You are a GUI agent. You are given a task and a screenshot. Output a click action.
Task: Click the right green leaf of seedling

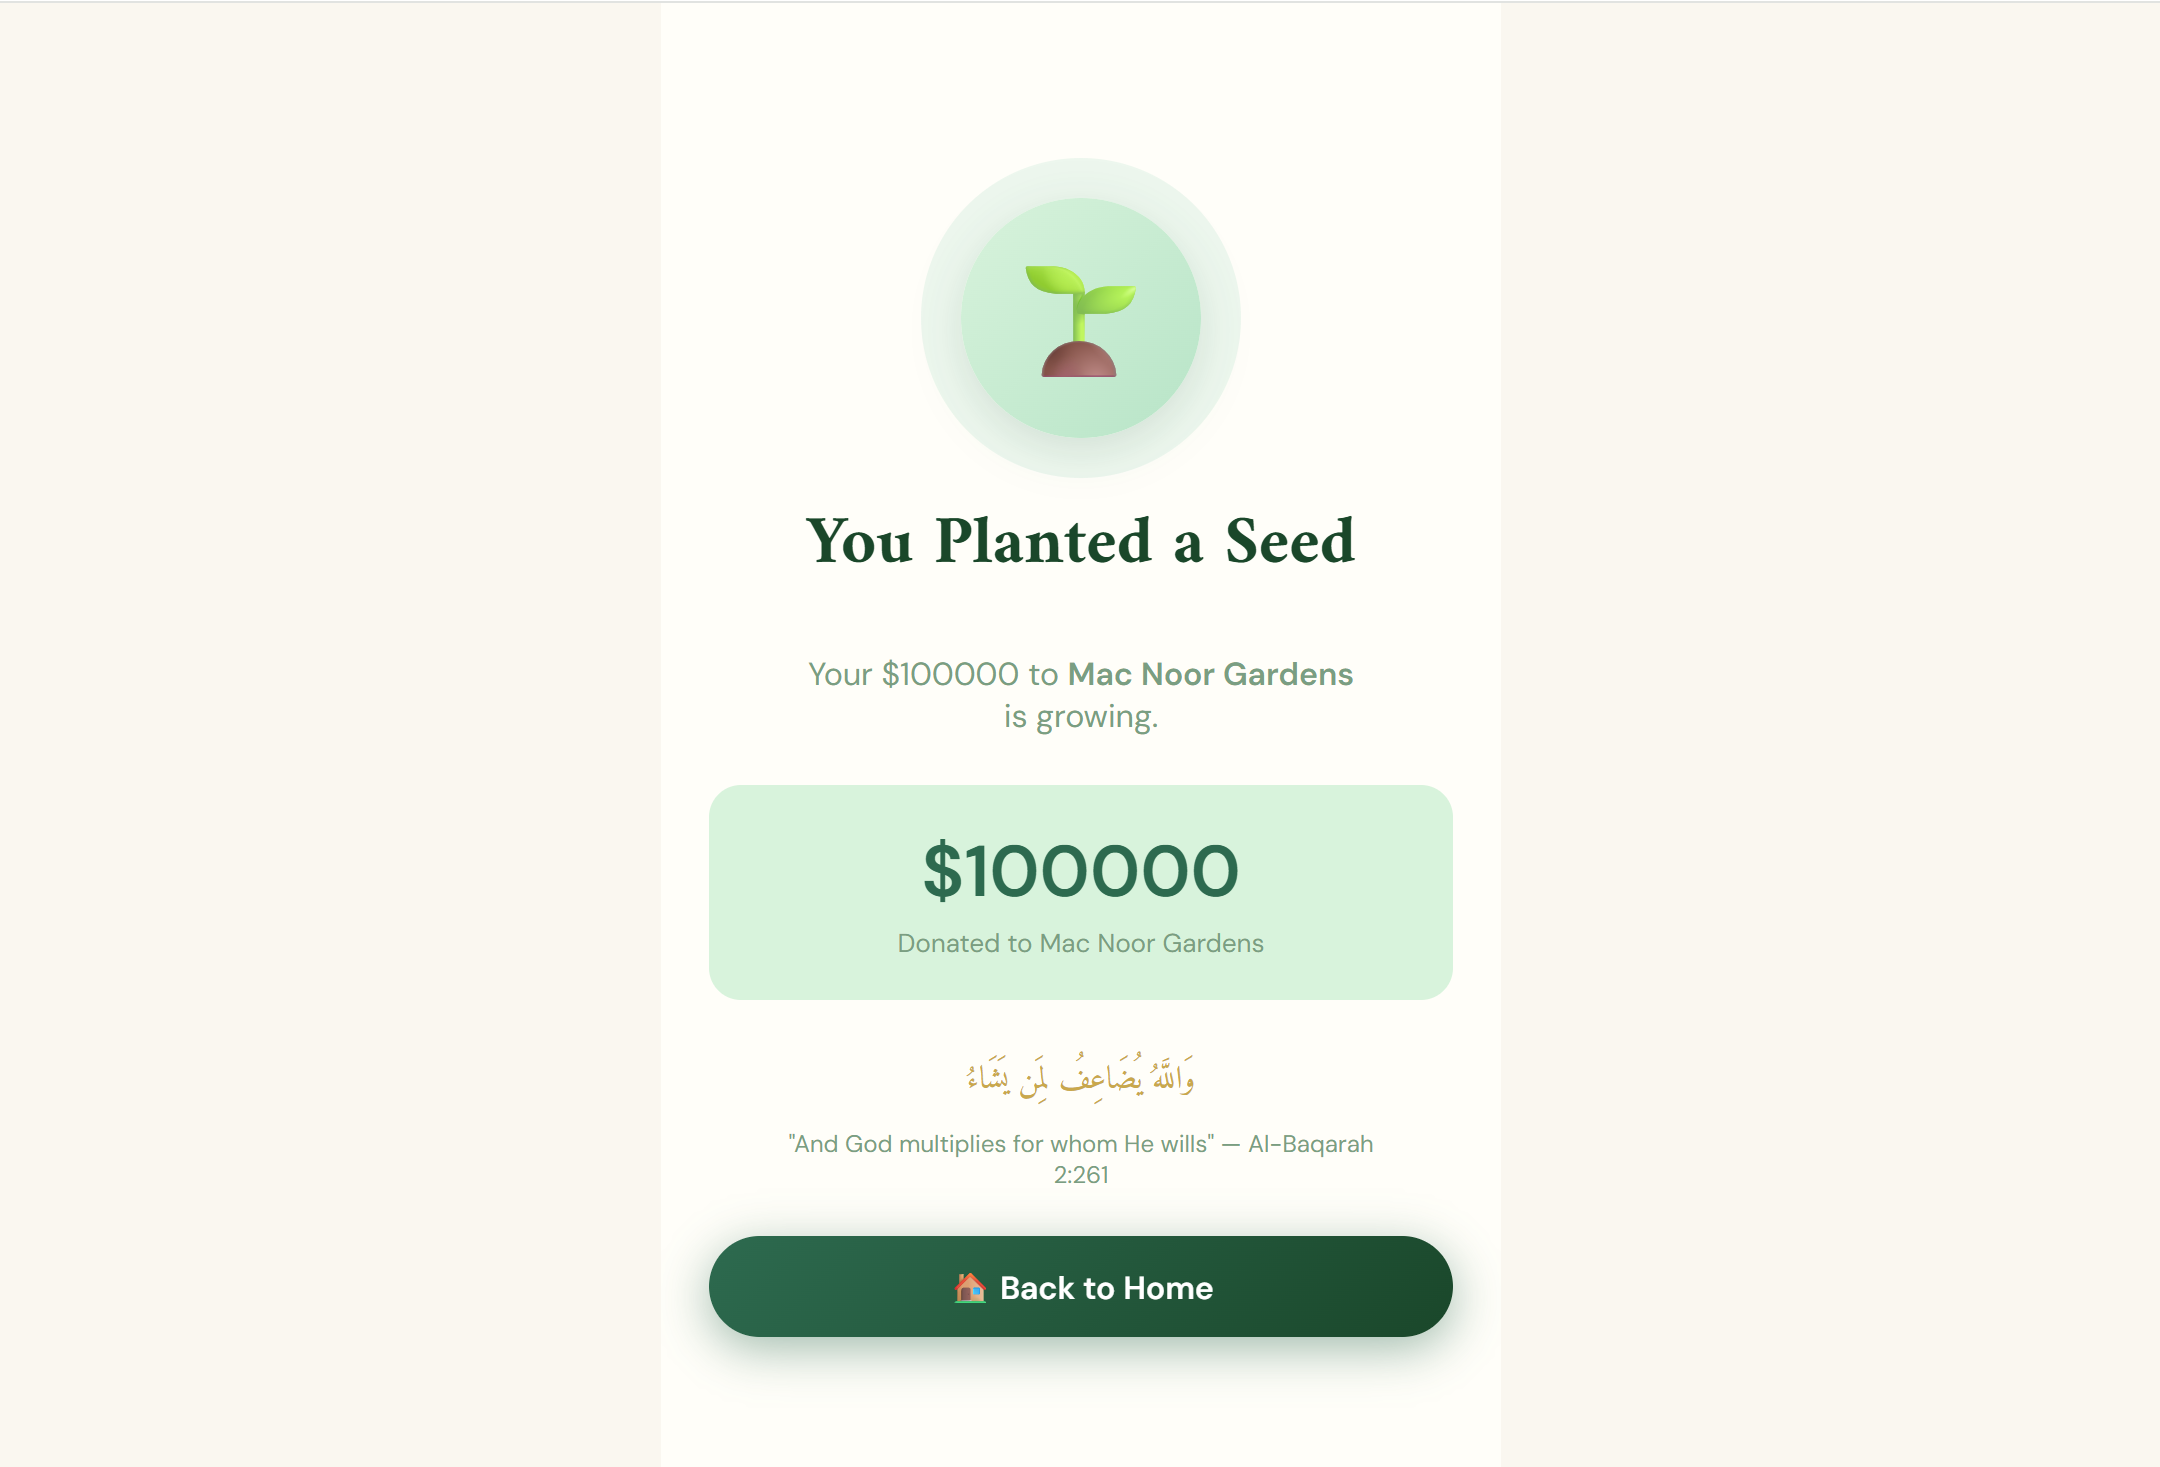(x=1108, y=298)
